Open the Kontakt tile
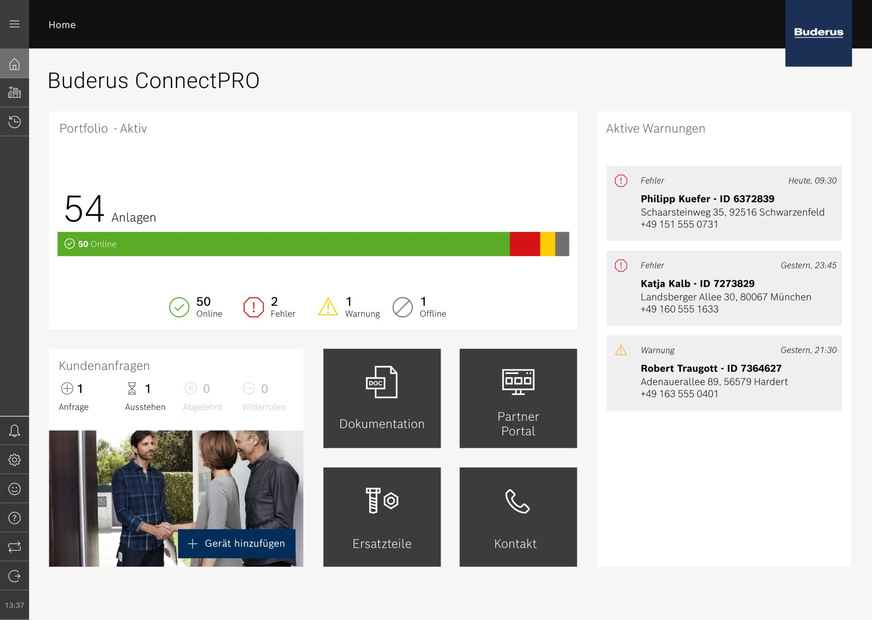Image resolution: width=872 pixels, height=620 pixels. (x=518, y=517)
